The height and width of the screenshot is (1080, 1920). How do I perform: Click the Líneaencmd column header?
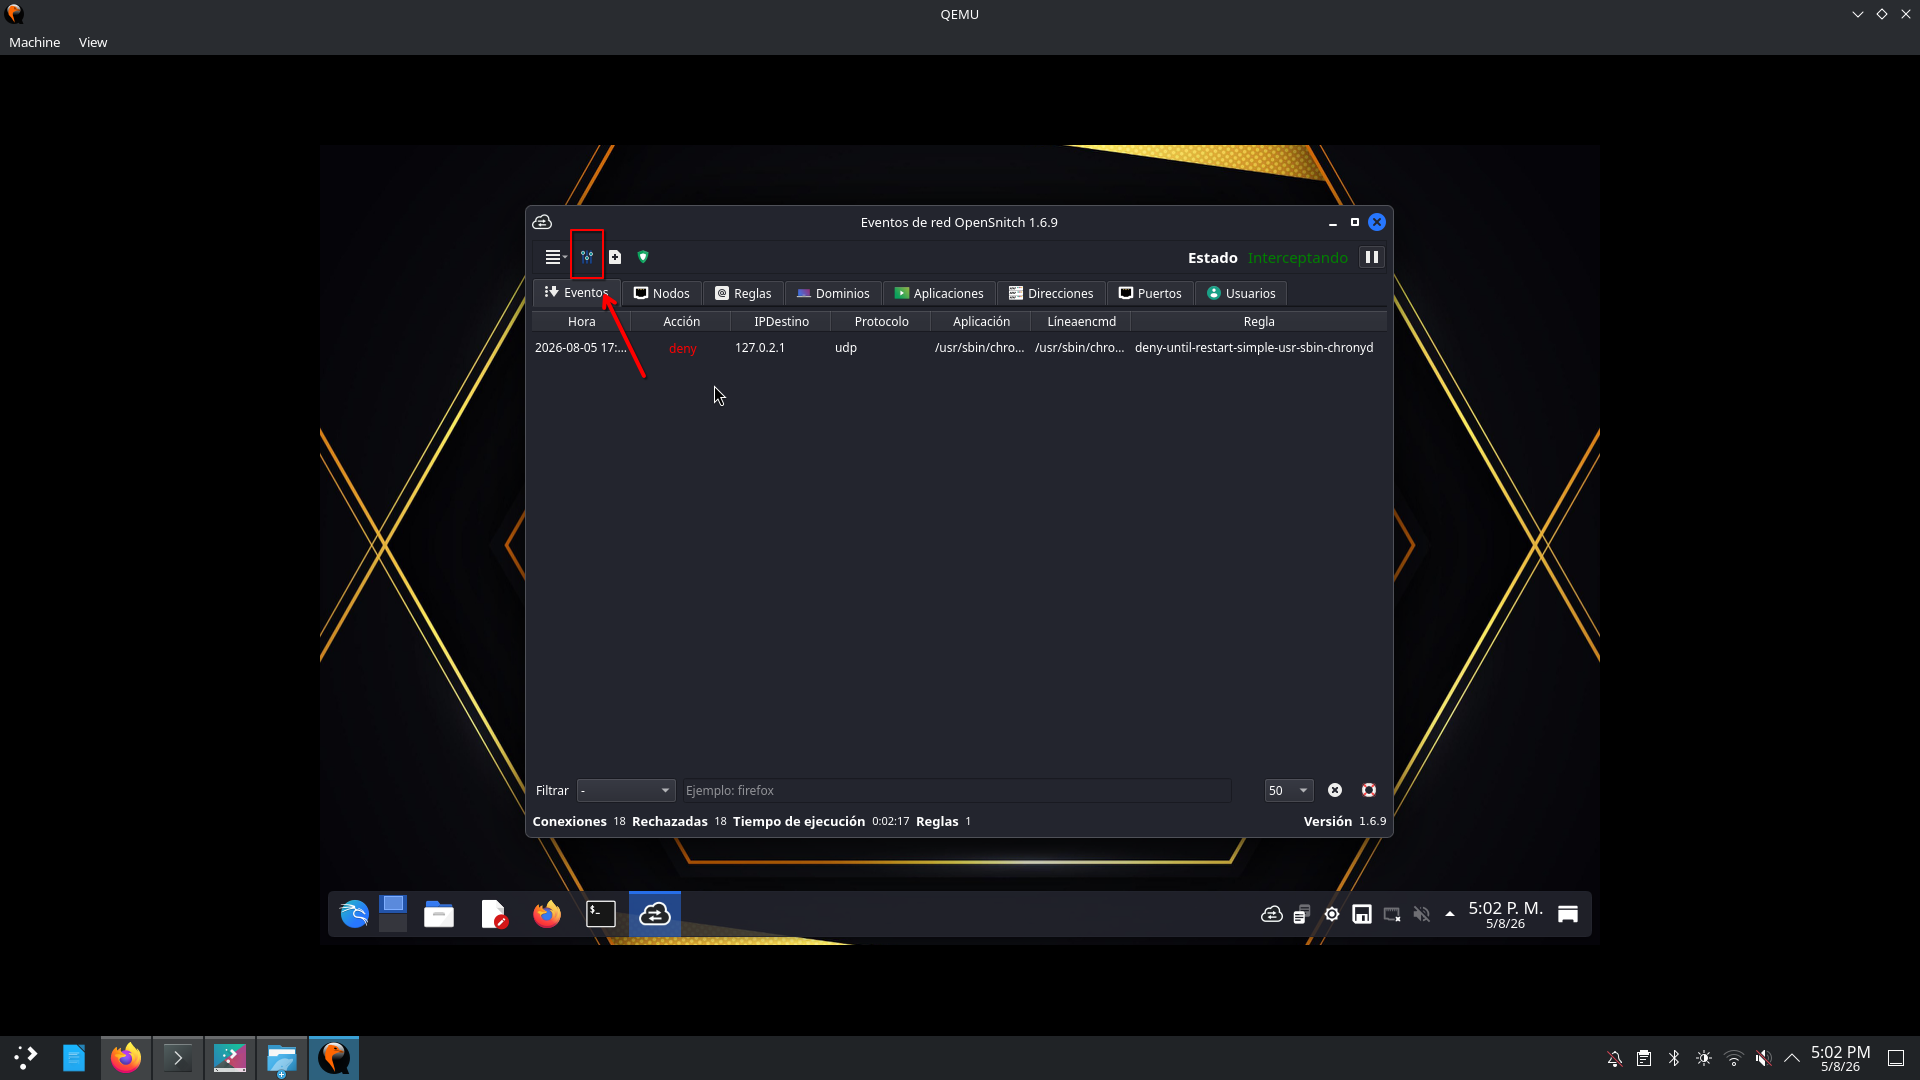1081,321
